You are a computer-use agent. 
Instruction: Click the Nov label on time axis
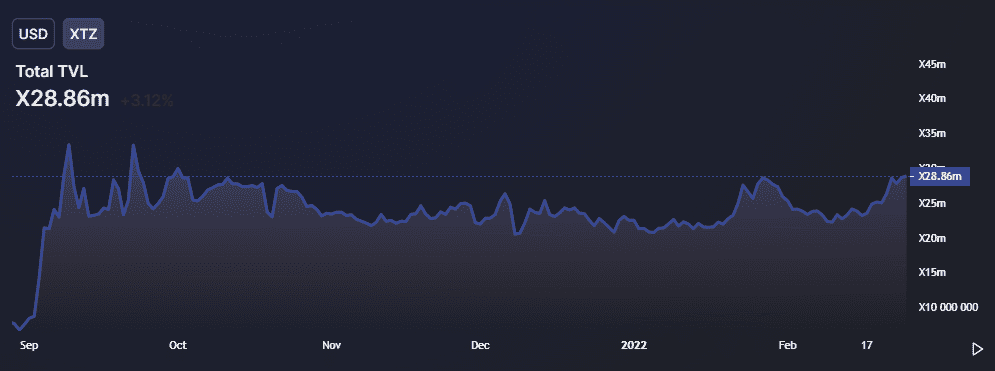click(x=332, y=346)
